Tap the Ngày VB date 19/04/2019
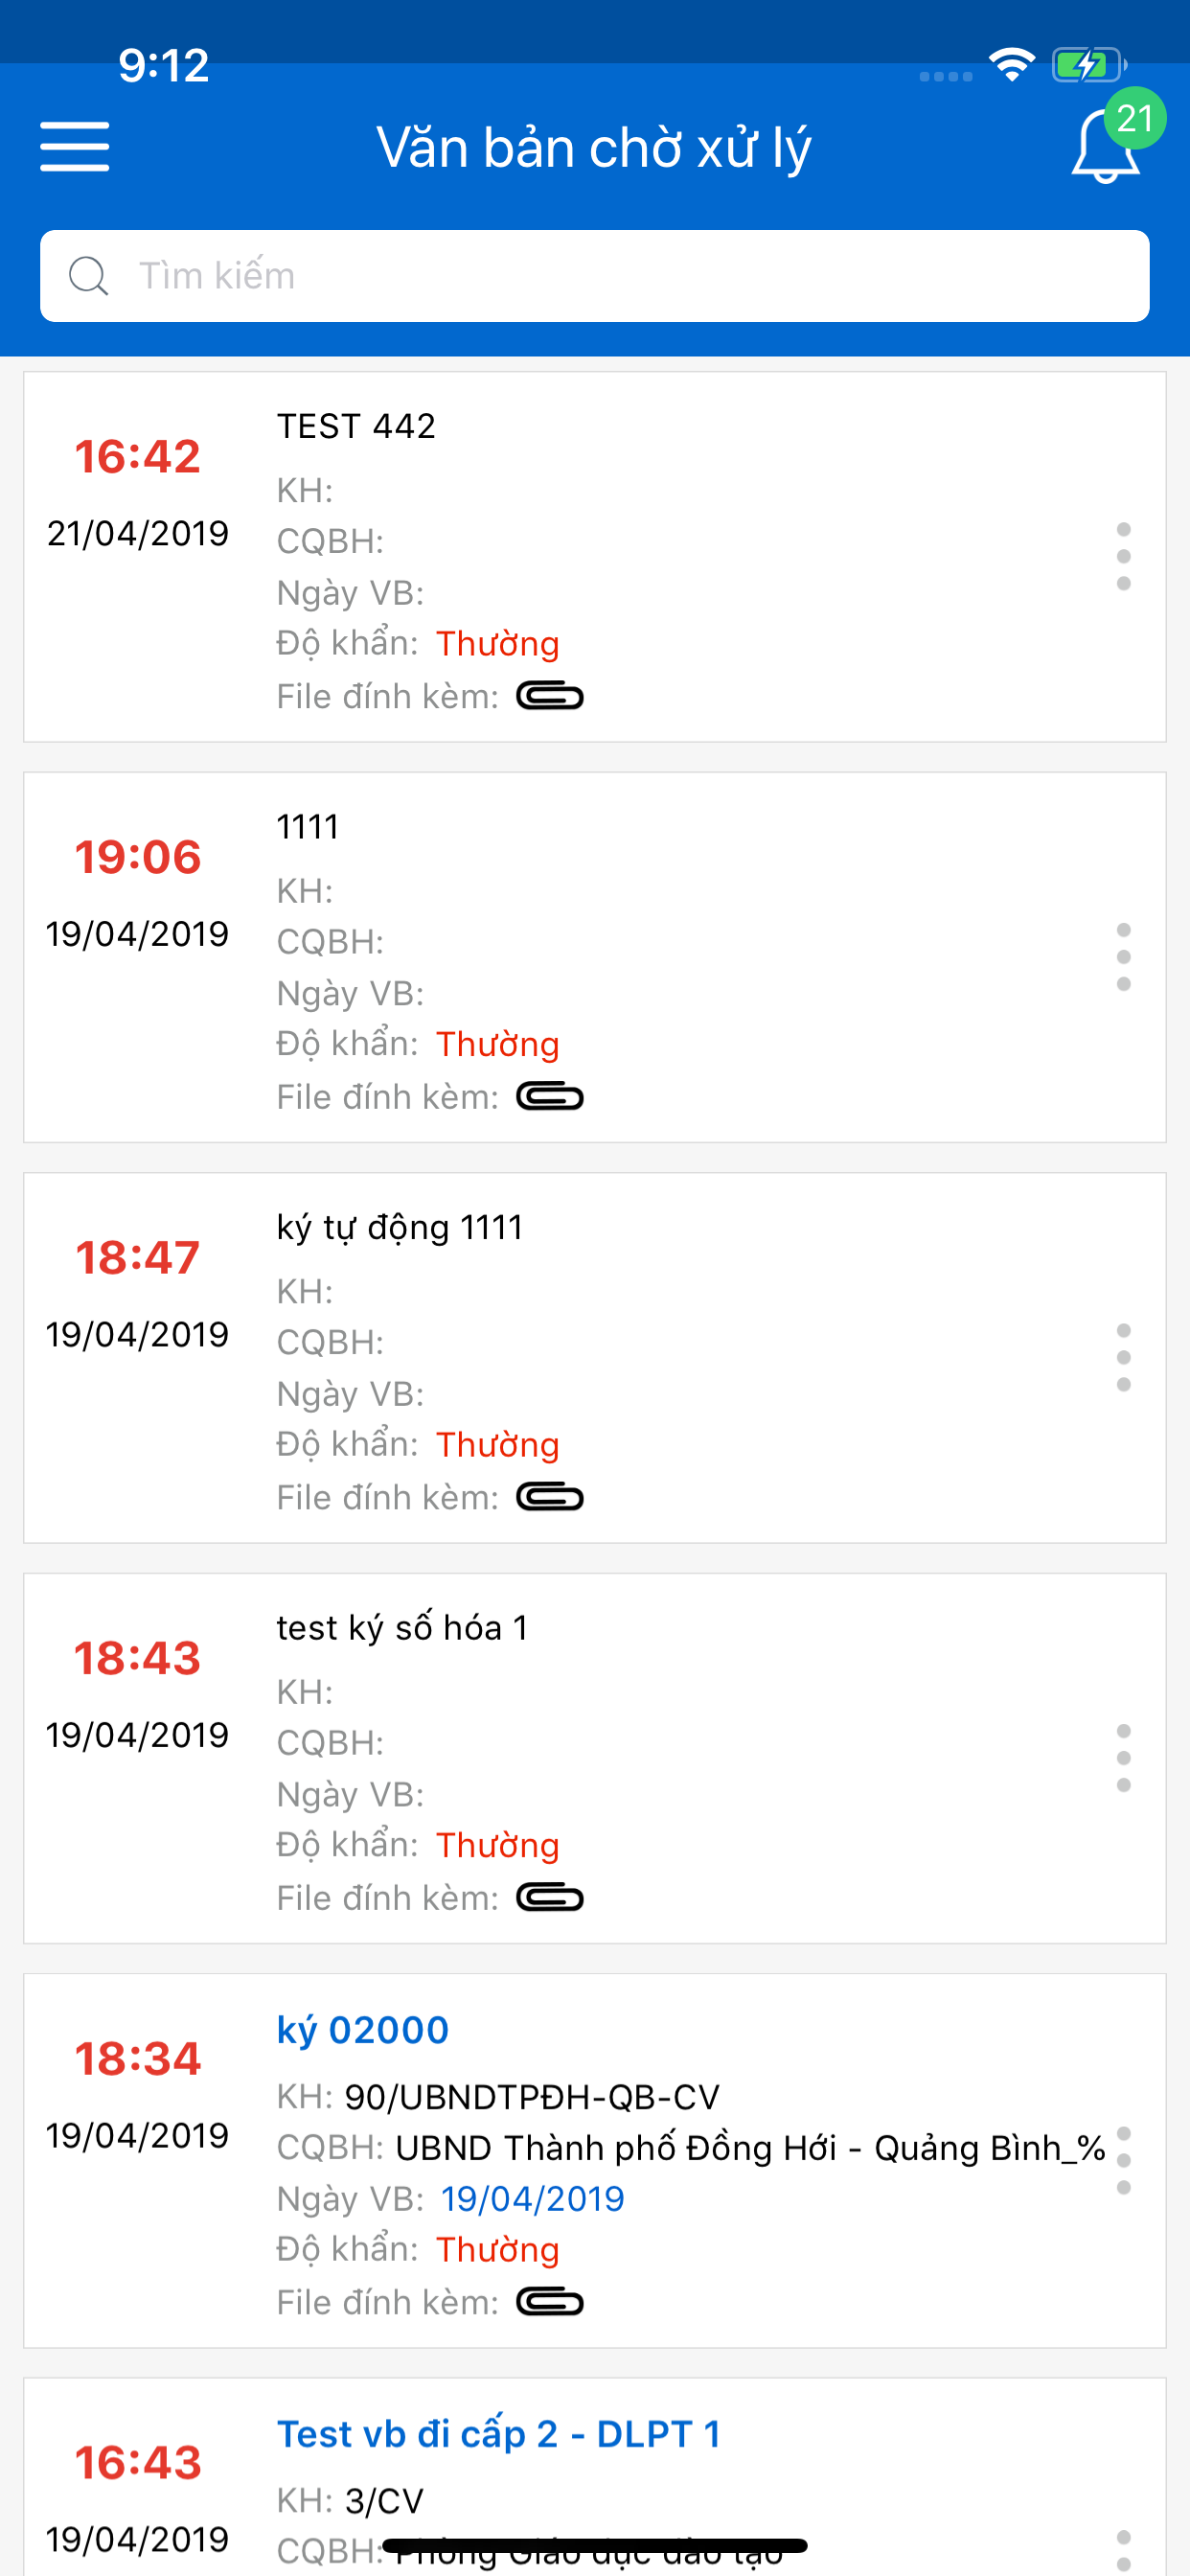Viewport: 1190px width, 2576px height. pos(532,2198)
